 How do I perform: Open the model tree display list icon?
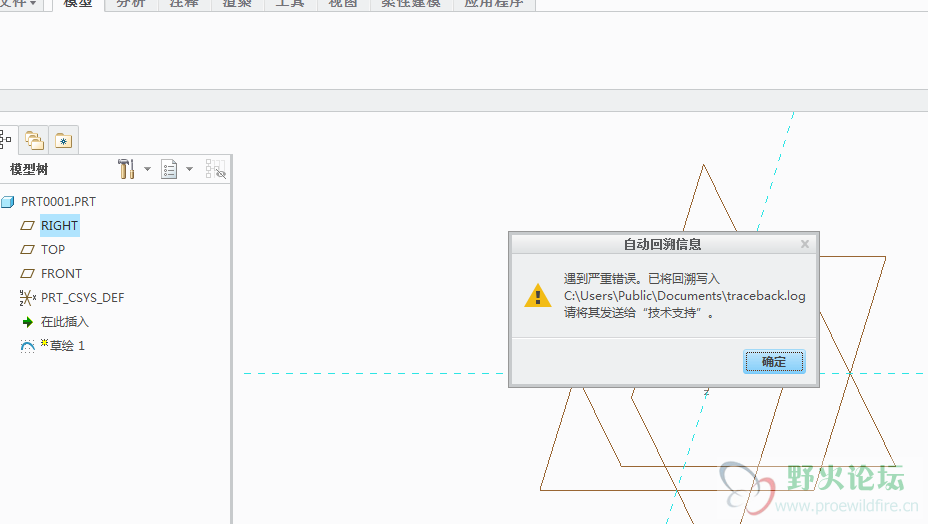click(x=169, y=169)
